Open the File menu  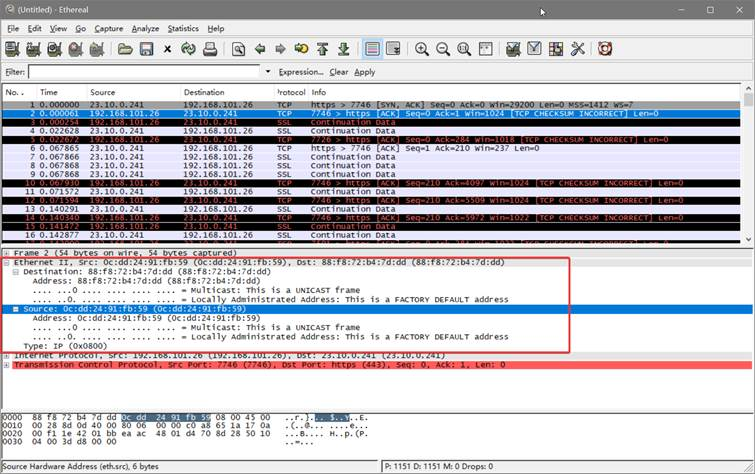[x=13, y=28]
